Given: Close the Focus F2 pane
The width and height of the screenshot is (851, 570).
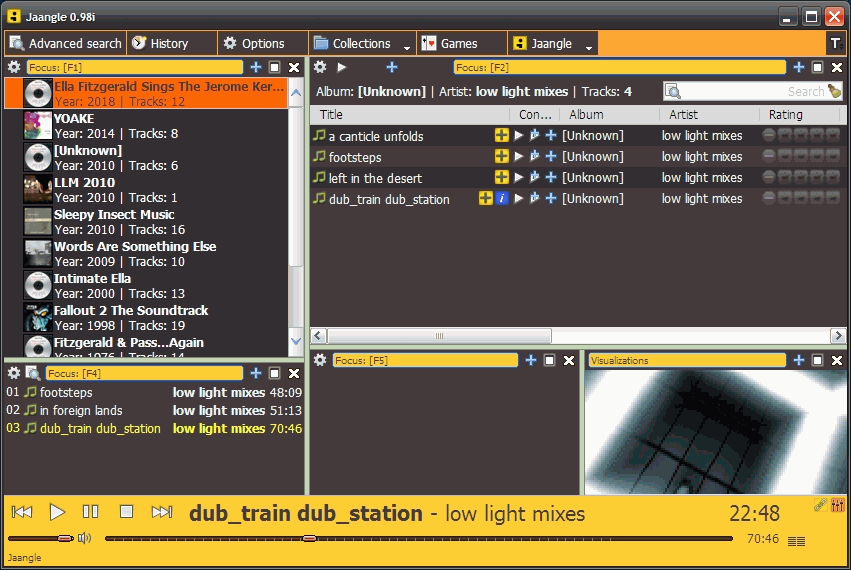Looking at the screenshot, I should coord(837,67).
